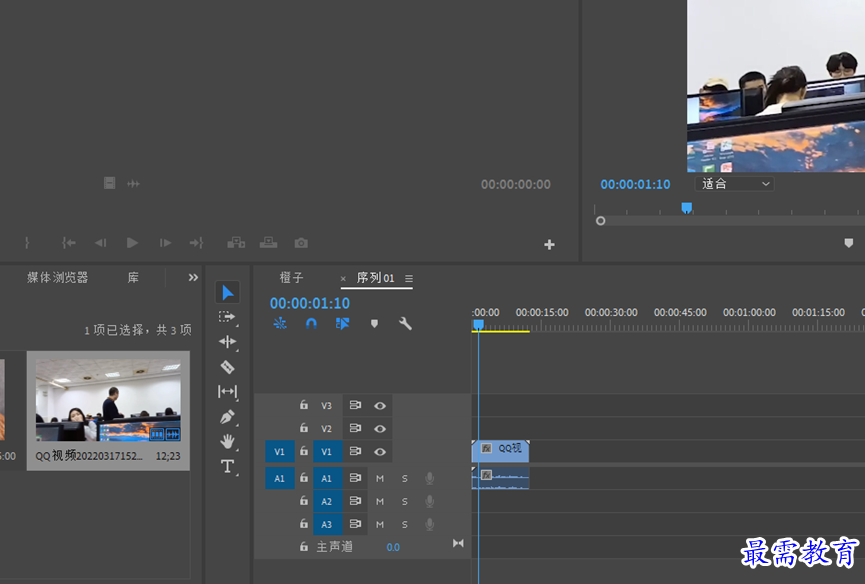Target the V1 track header
Screen dimensions: 865x584
pyautogui.click(x=327, y=452)
